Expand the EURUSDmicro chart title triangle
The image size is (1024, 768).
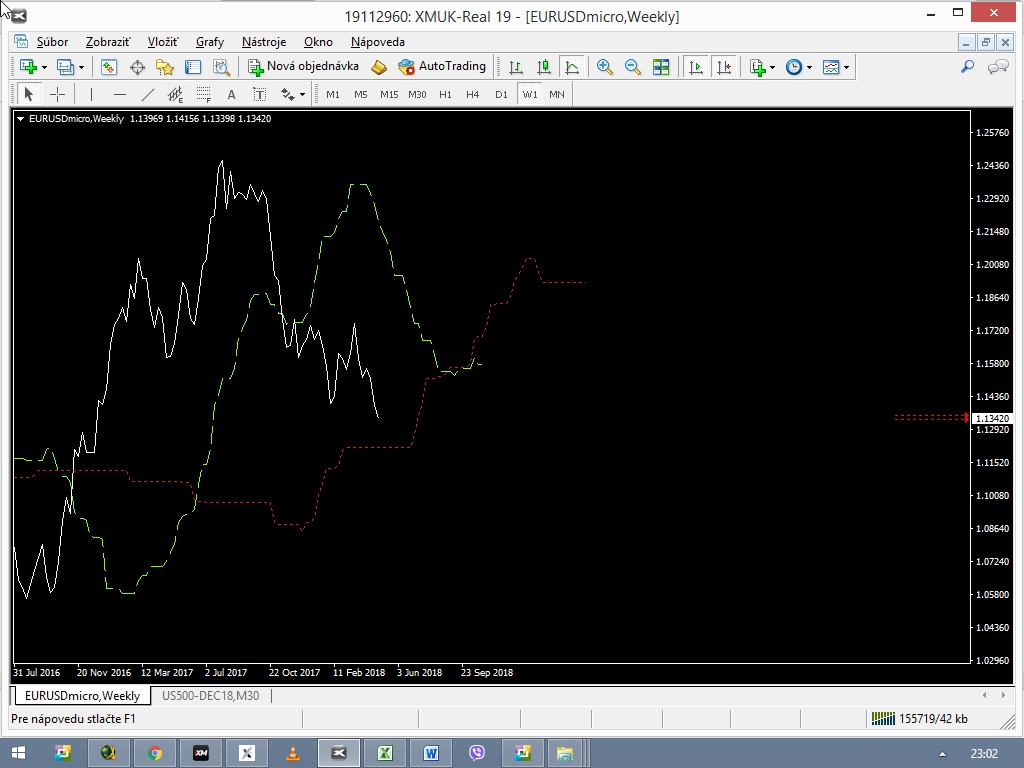(x=20, y=119)
